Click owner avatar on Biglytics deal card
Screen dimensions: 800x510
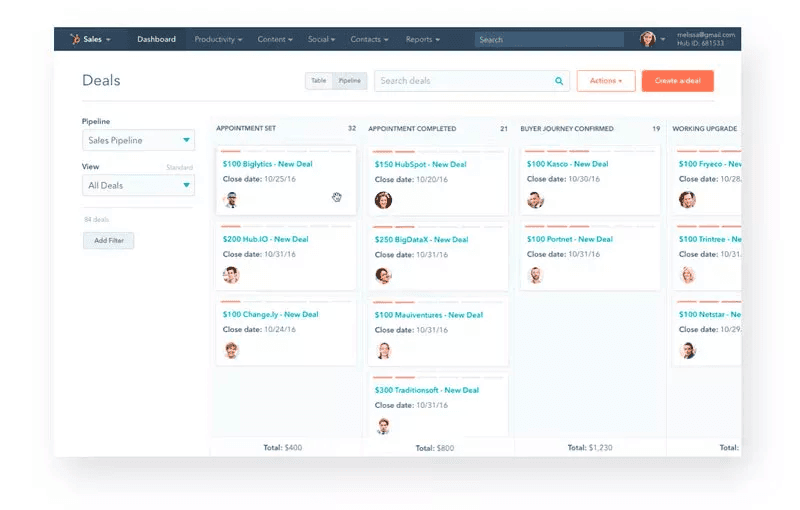click(x=231, y=199)
